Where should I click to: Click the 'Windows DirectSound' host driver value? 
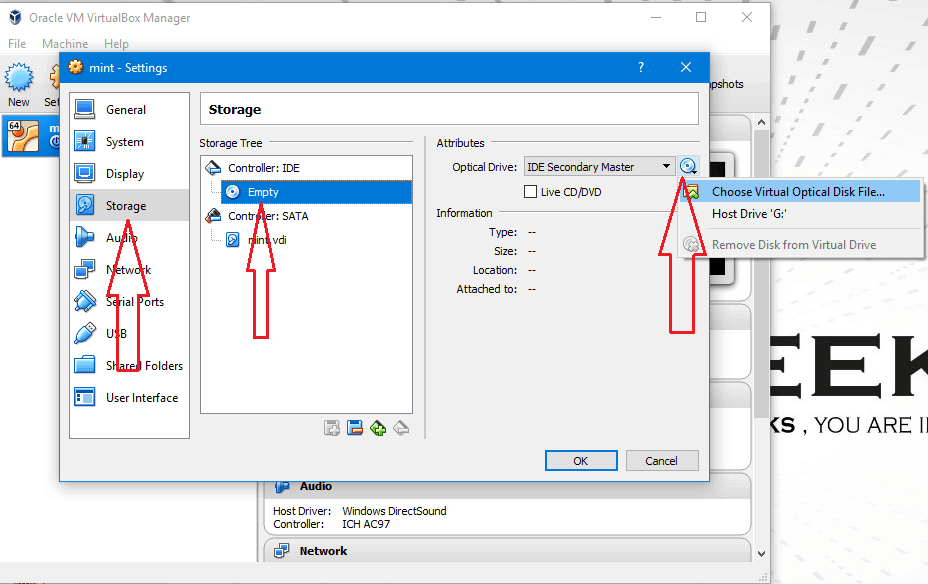pyautogui.click(x=394, y=511)
